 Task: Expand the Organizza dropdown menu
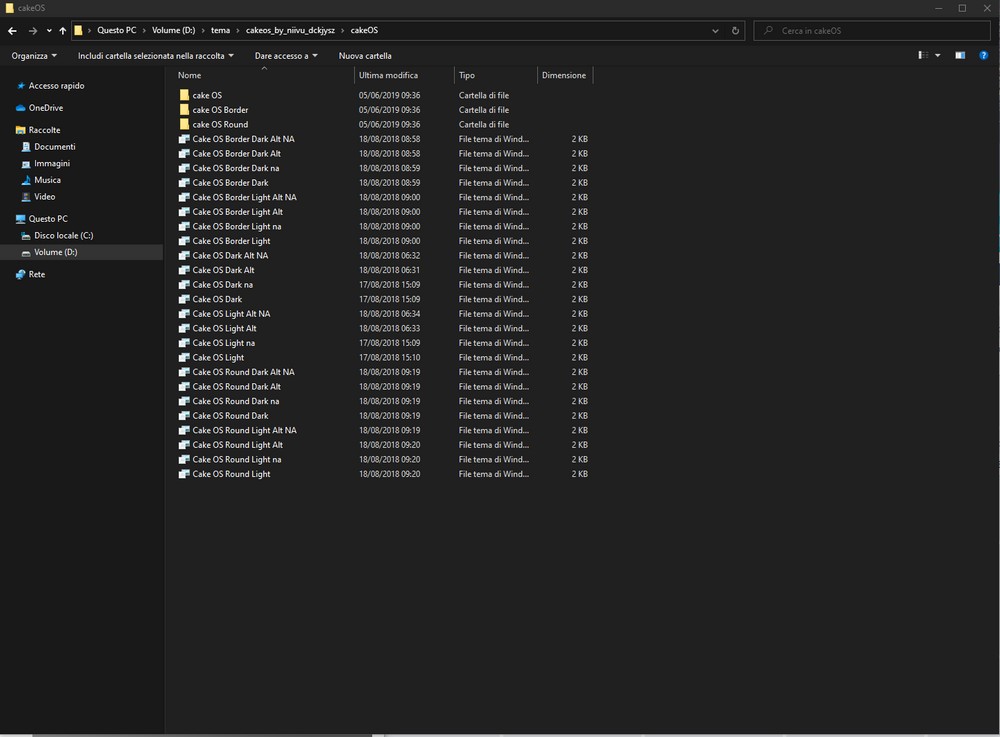34,56
